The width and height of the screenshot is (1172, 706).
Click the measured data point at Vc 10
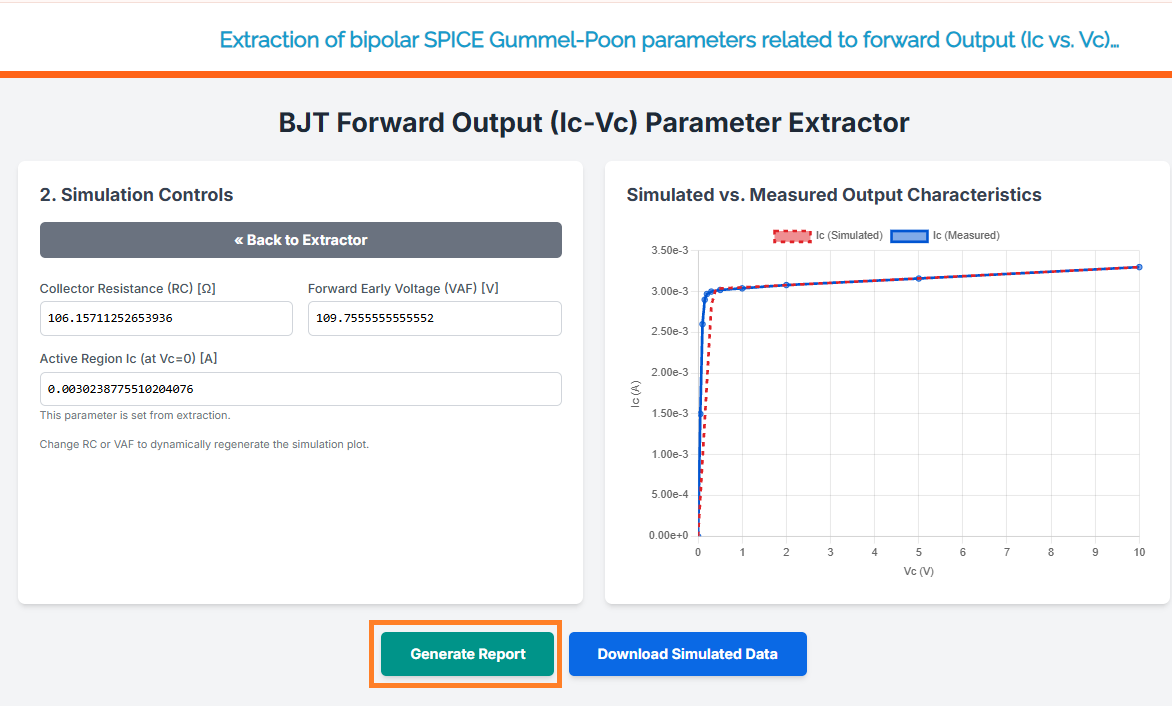[1139, 267]
